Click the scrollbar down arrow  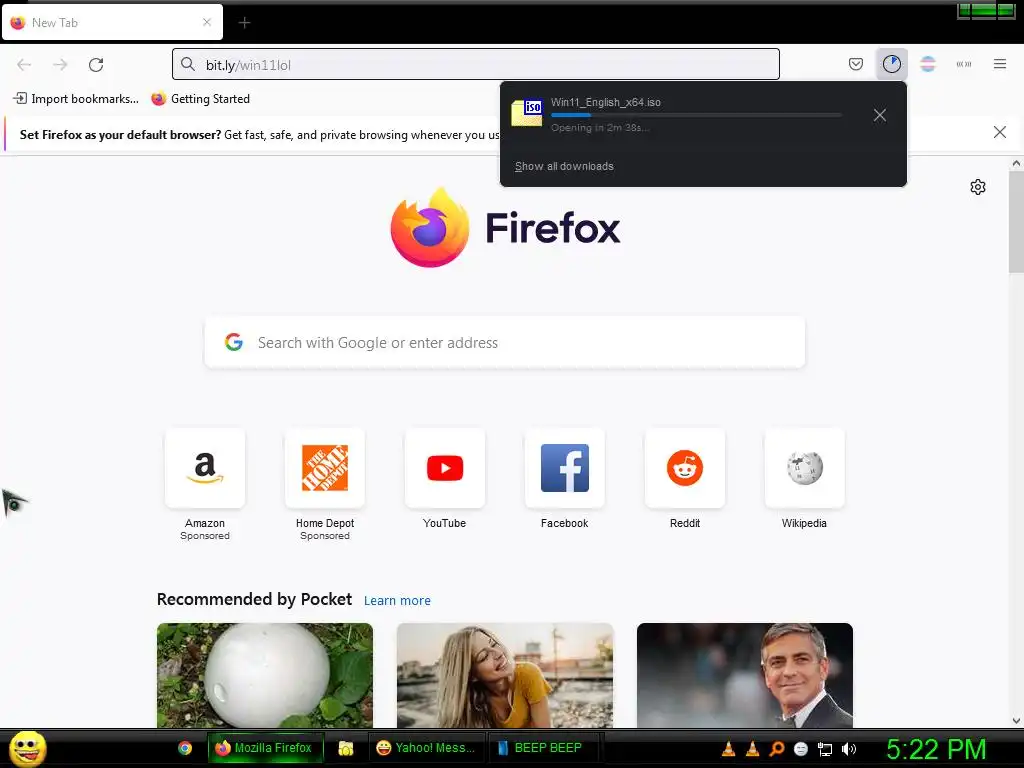coord(1016,721)
